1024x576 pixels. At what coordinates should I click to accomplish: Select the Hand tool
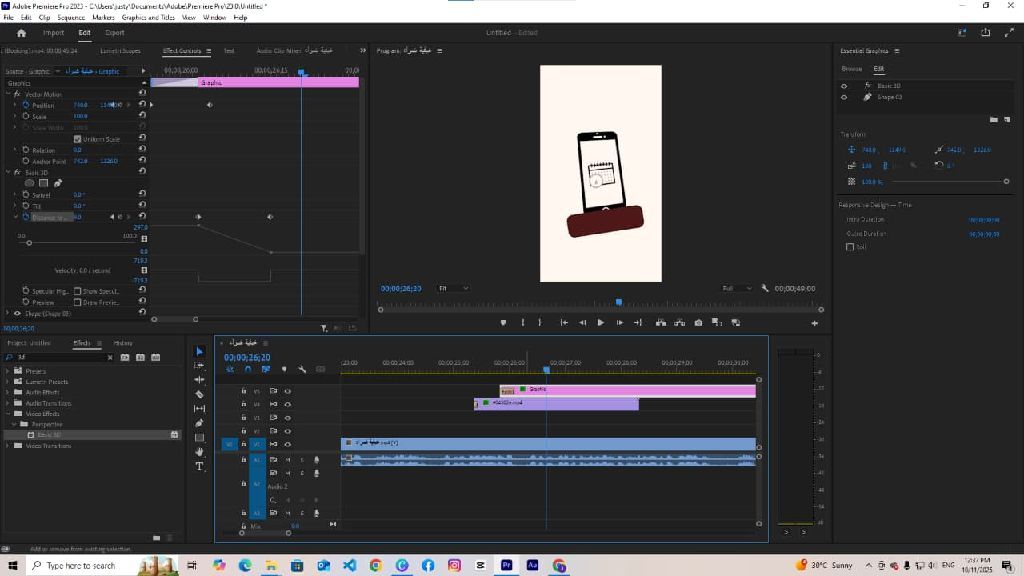(x=199, y=452)
